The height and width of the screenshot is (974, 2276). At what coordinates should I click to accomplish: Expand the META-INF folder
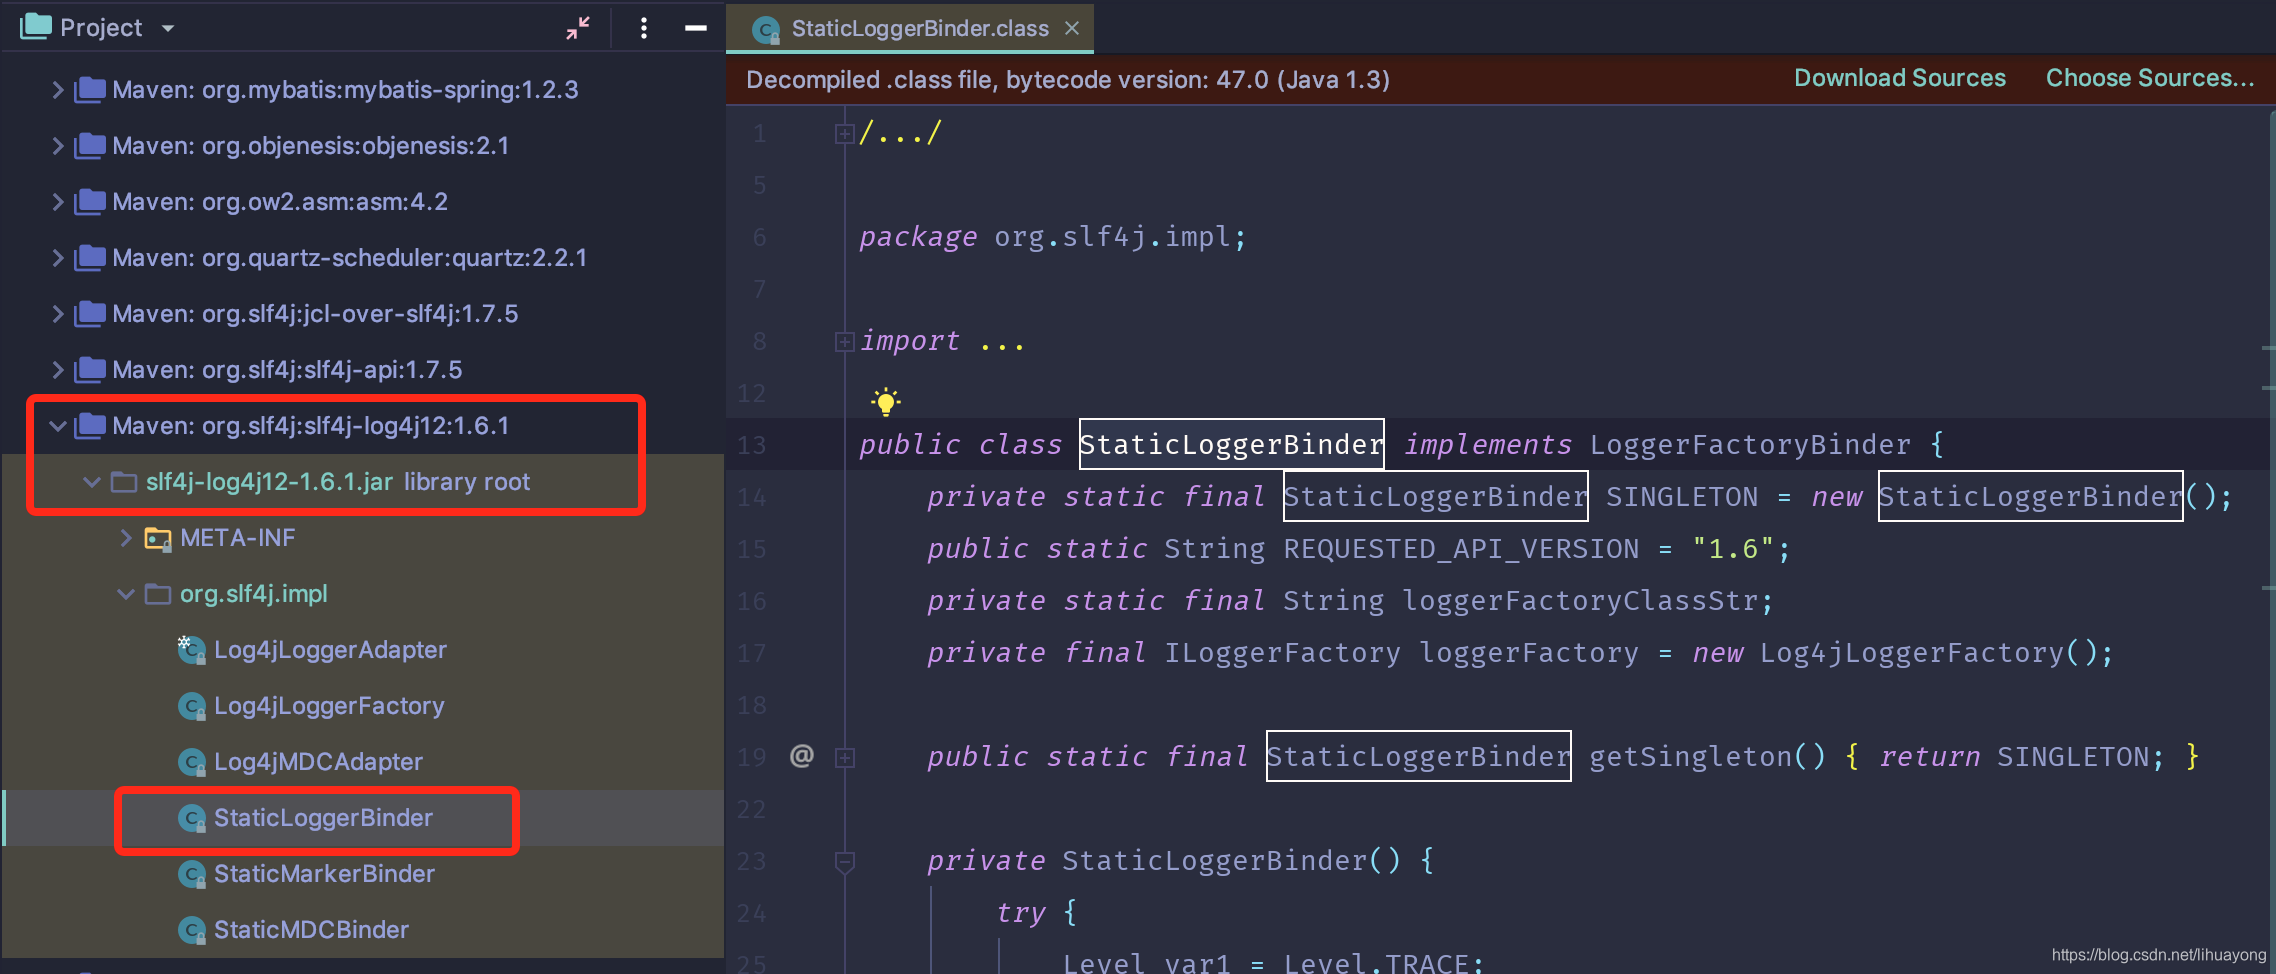coord(126,538)
